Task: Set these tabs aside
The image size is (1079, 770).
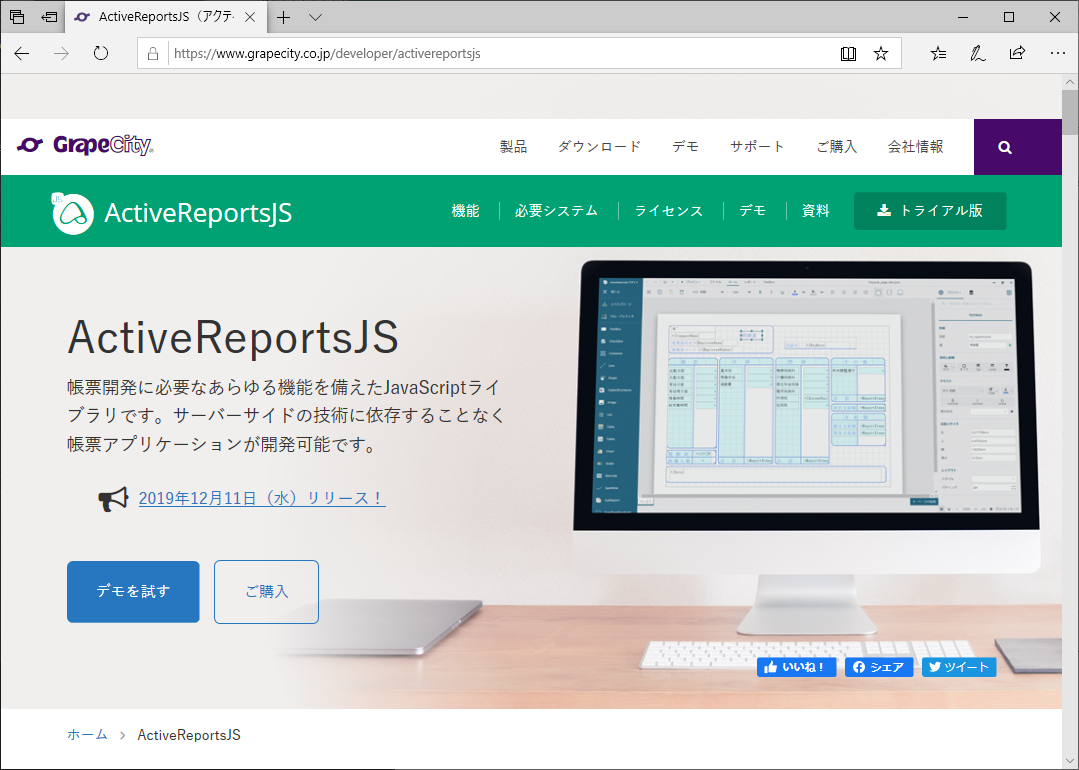Action: tap(50, 17)
